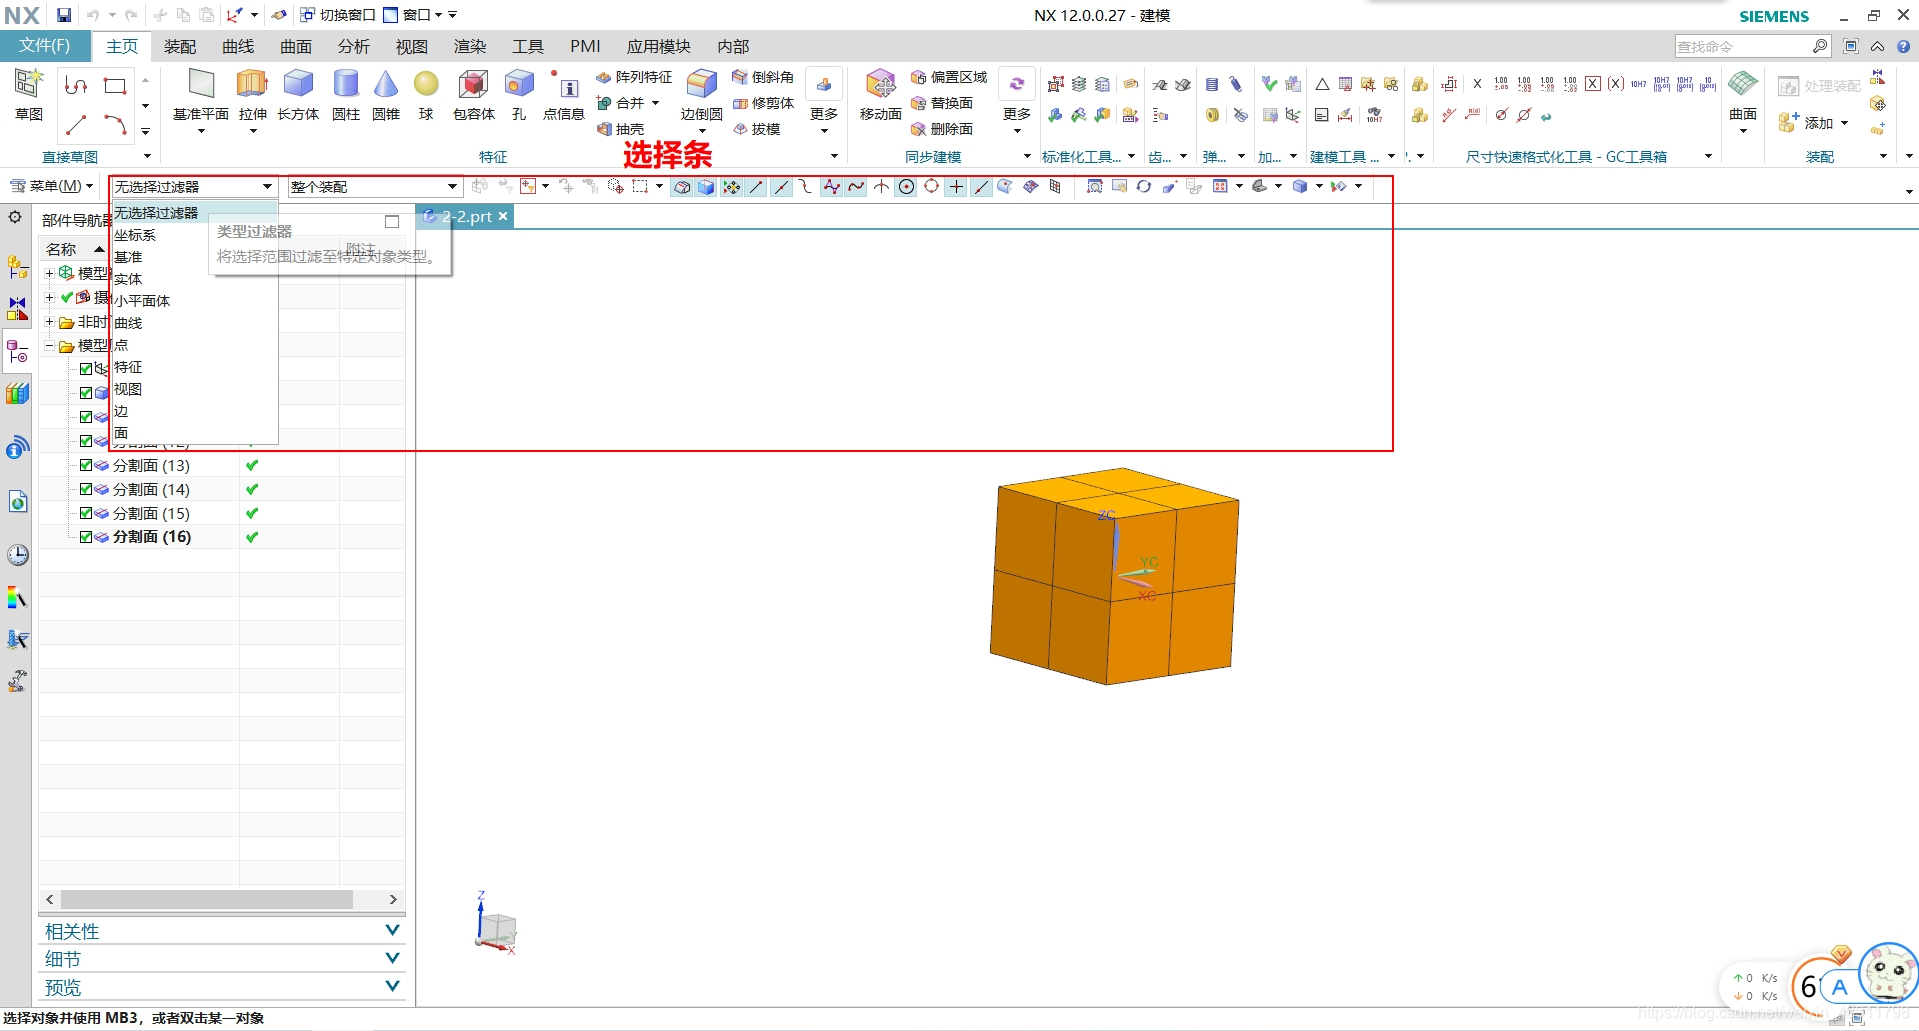This screenshot has width=1919, height=1031.
Task: Open the 曲面 surface gallery
Action: point(1743,100)
